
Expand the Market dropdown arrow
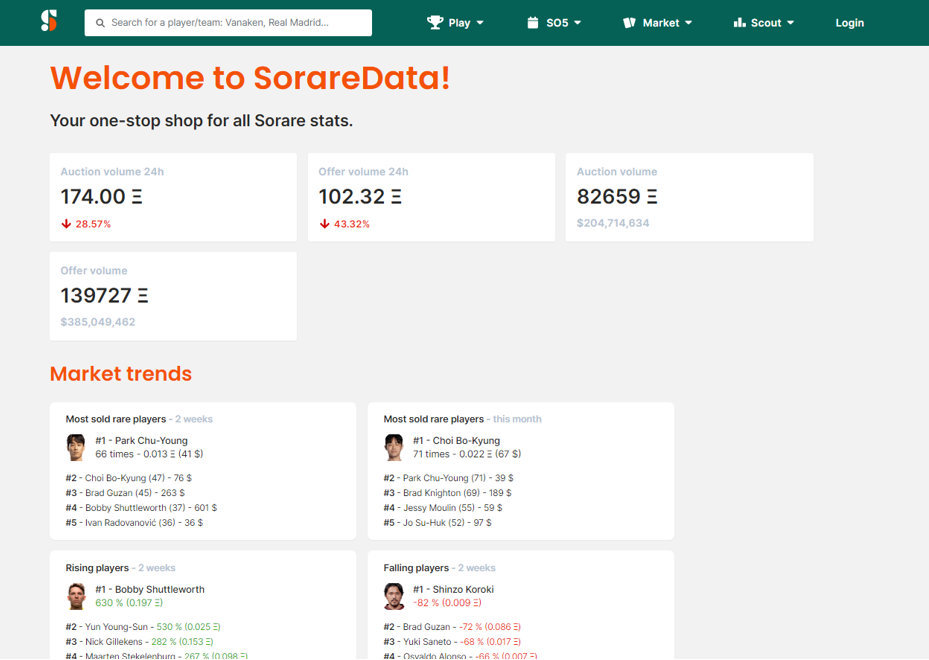pyautogui.click(x=688, y=23)
